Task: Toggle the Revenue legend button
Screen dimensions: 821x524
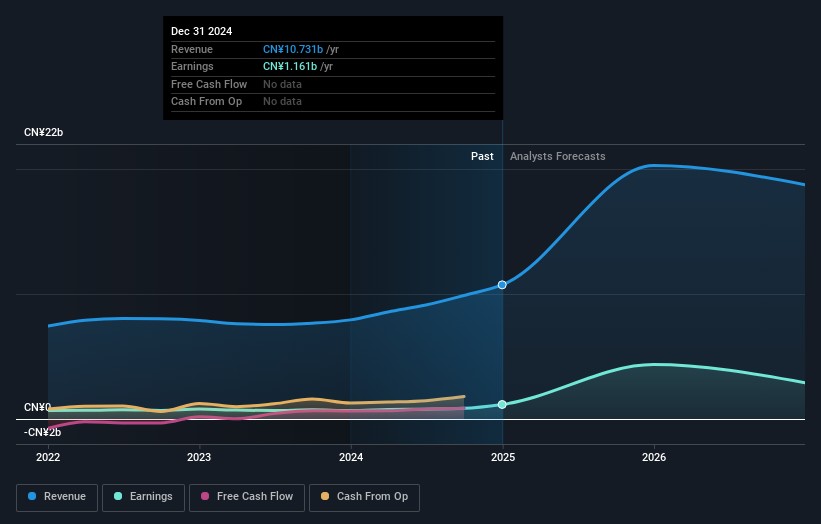Action: [57, 497]
